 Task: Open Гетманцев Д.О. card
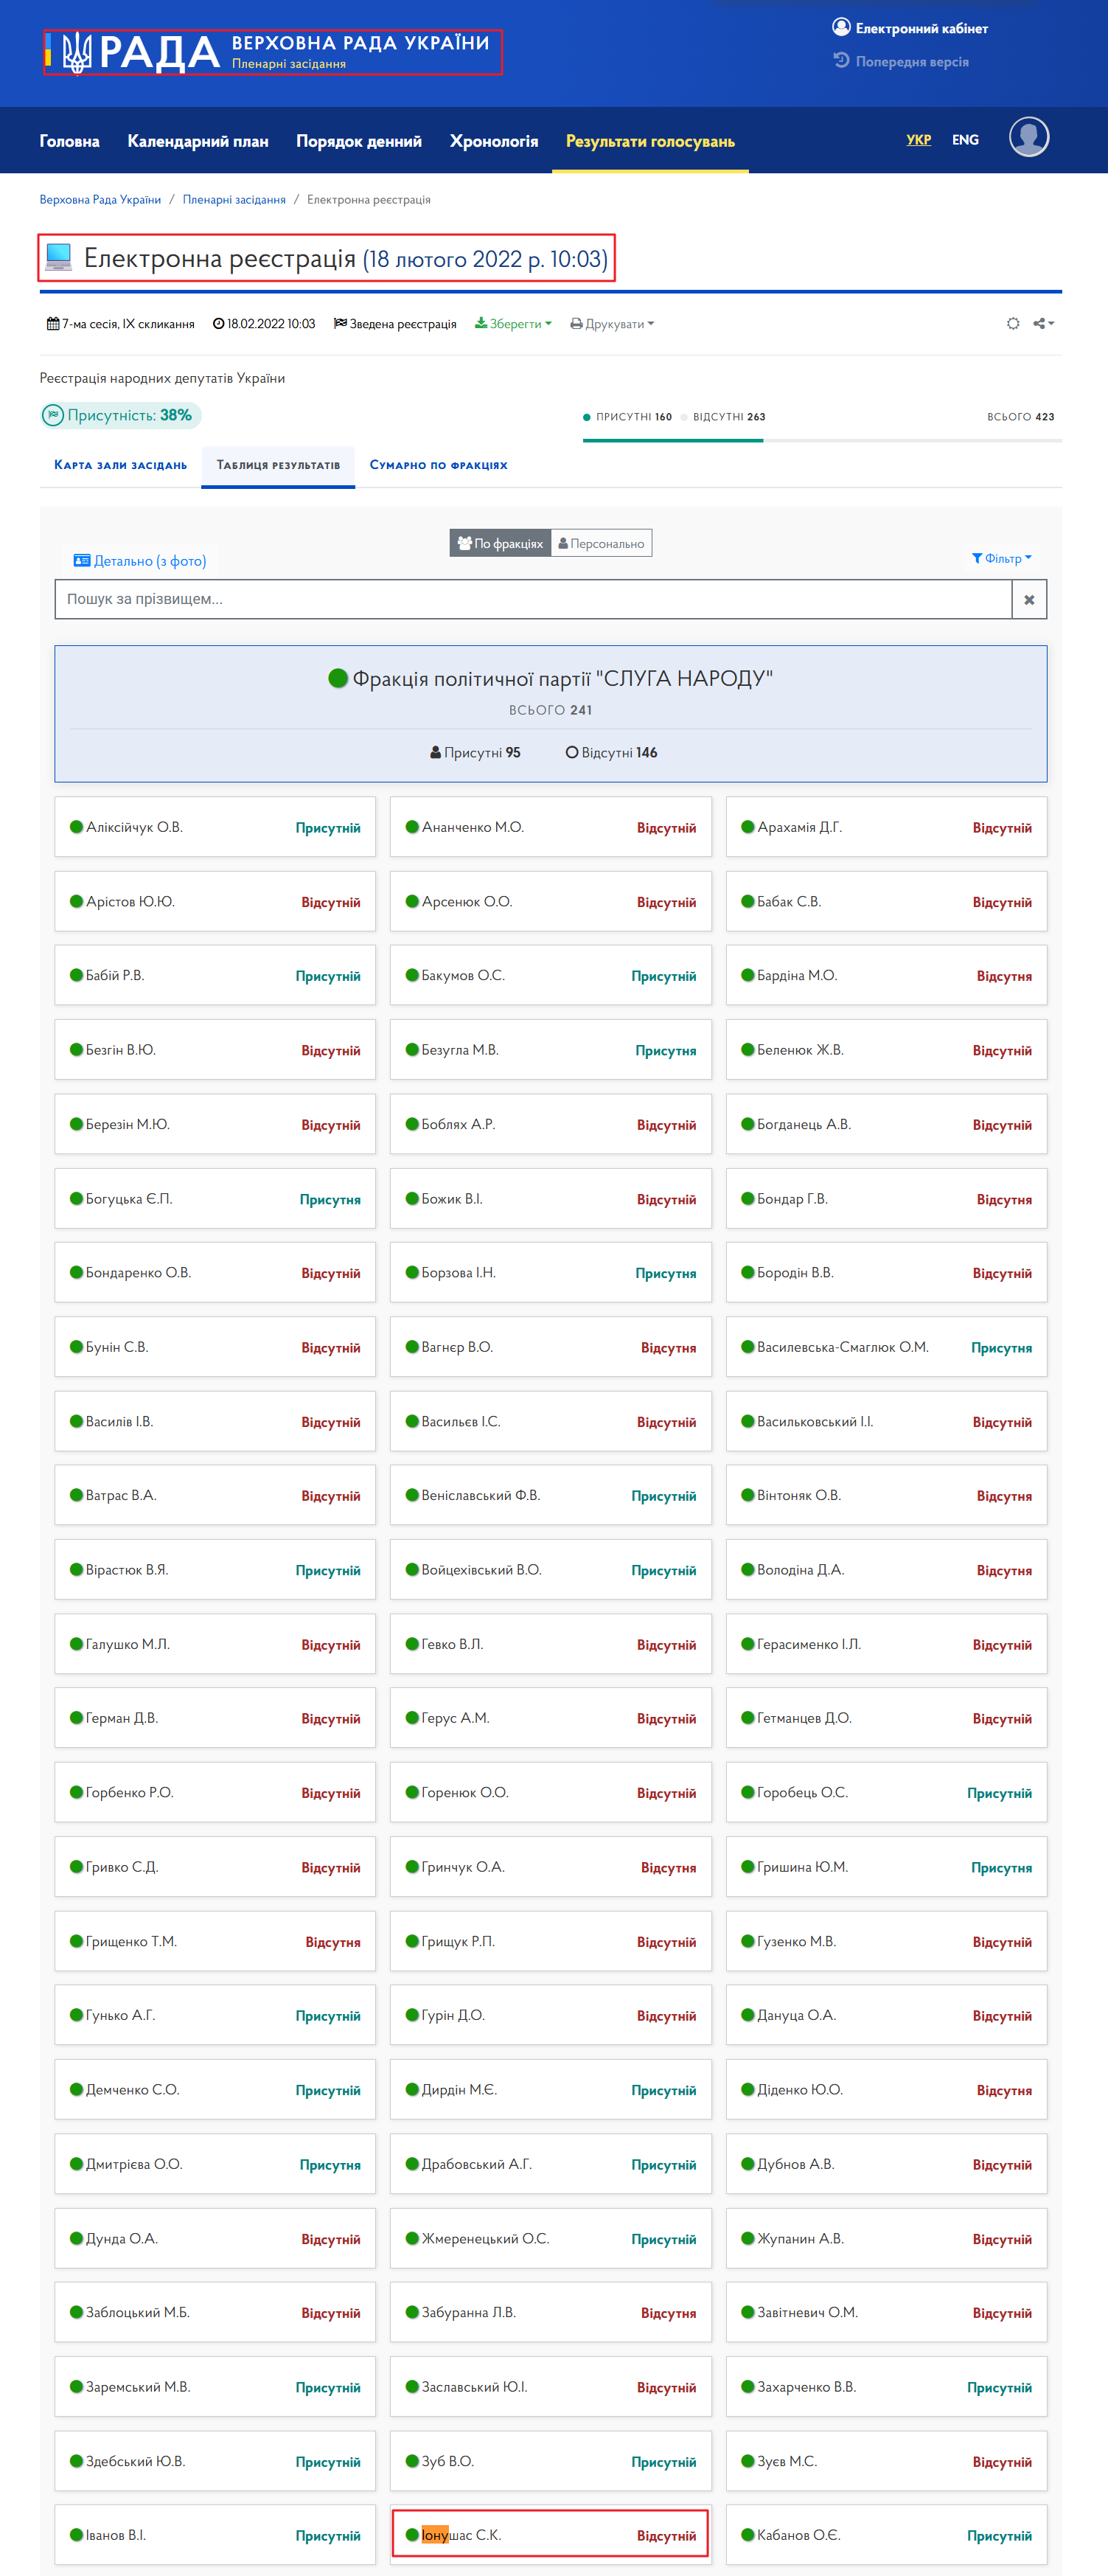pyautogui.click(x=887, y=1718)
